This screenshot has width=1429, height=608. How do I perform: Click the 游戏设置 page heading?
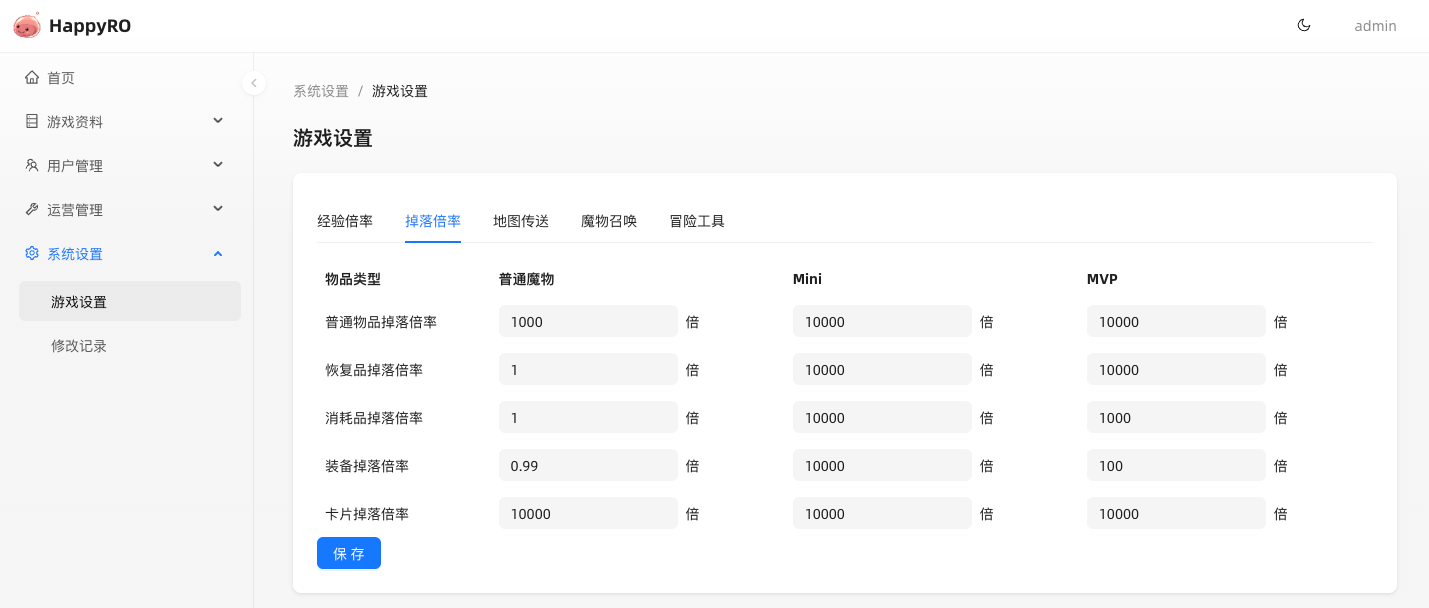tap(333, 138)
